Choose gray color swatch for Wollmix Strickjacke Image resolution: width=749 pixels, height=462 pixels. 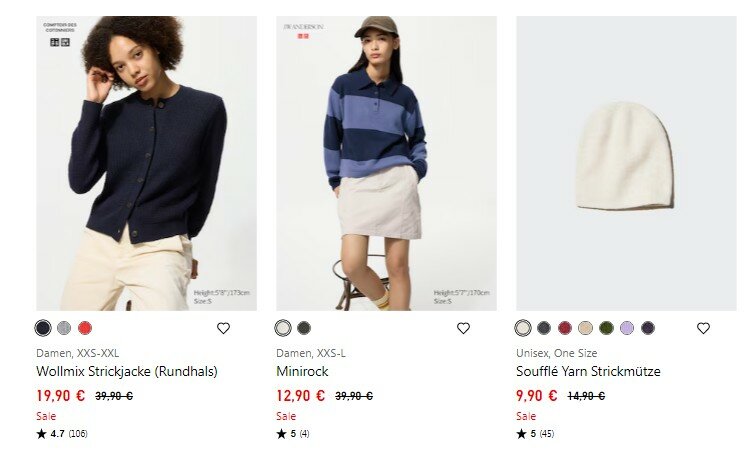coord(64,328)
